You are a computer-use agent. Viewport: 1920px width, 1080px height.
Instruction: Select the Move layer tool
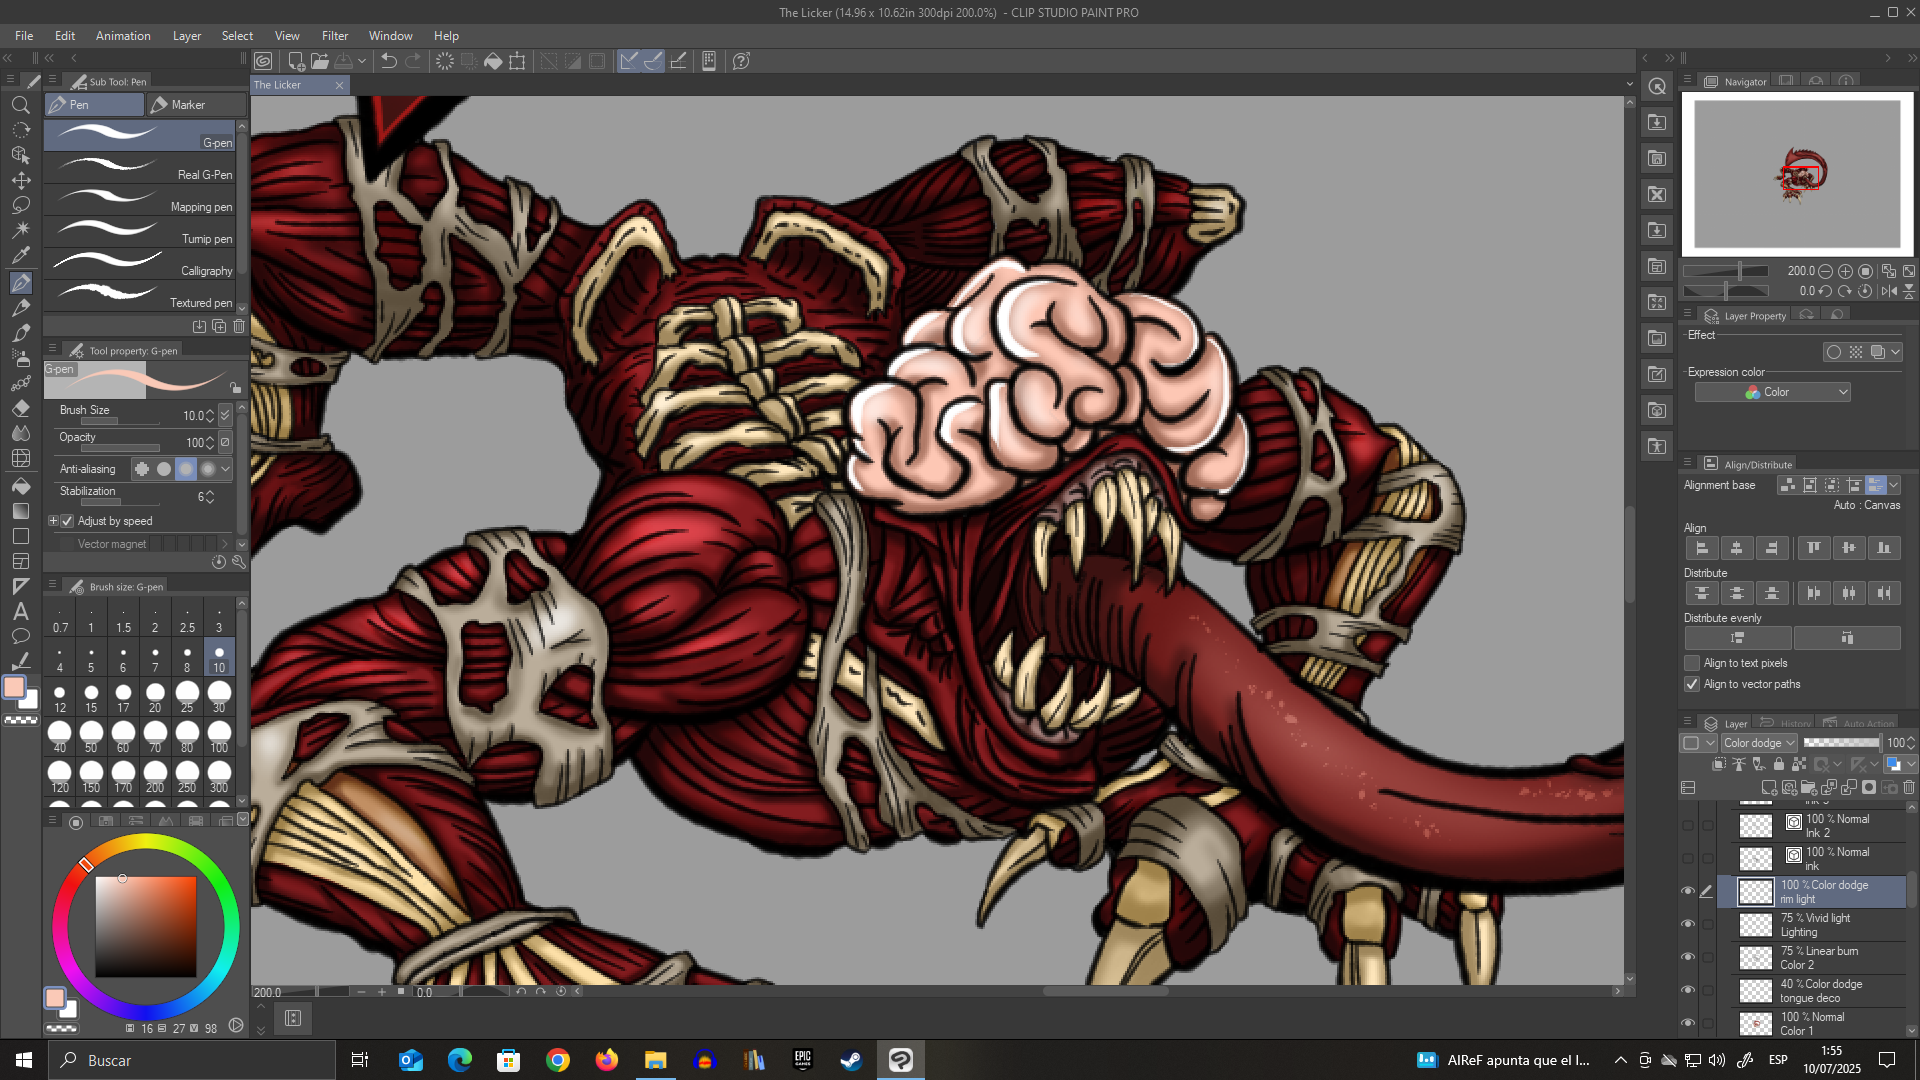[20, 180]
